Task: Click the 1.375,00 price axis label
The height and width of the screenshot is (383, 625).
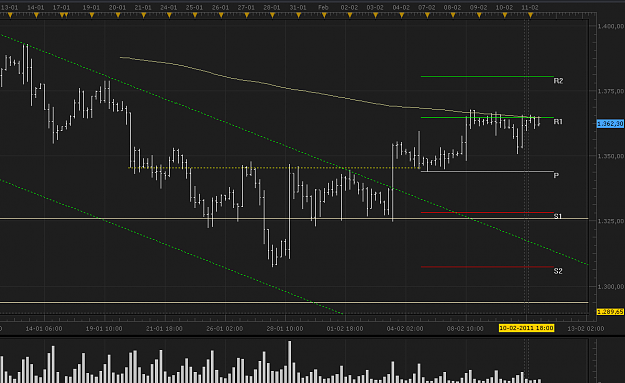Action: point(611,91)
